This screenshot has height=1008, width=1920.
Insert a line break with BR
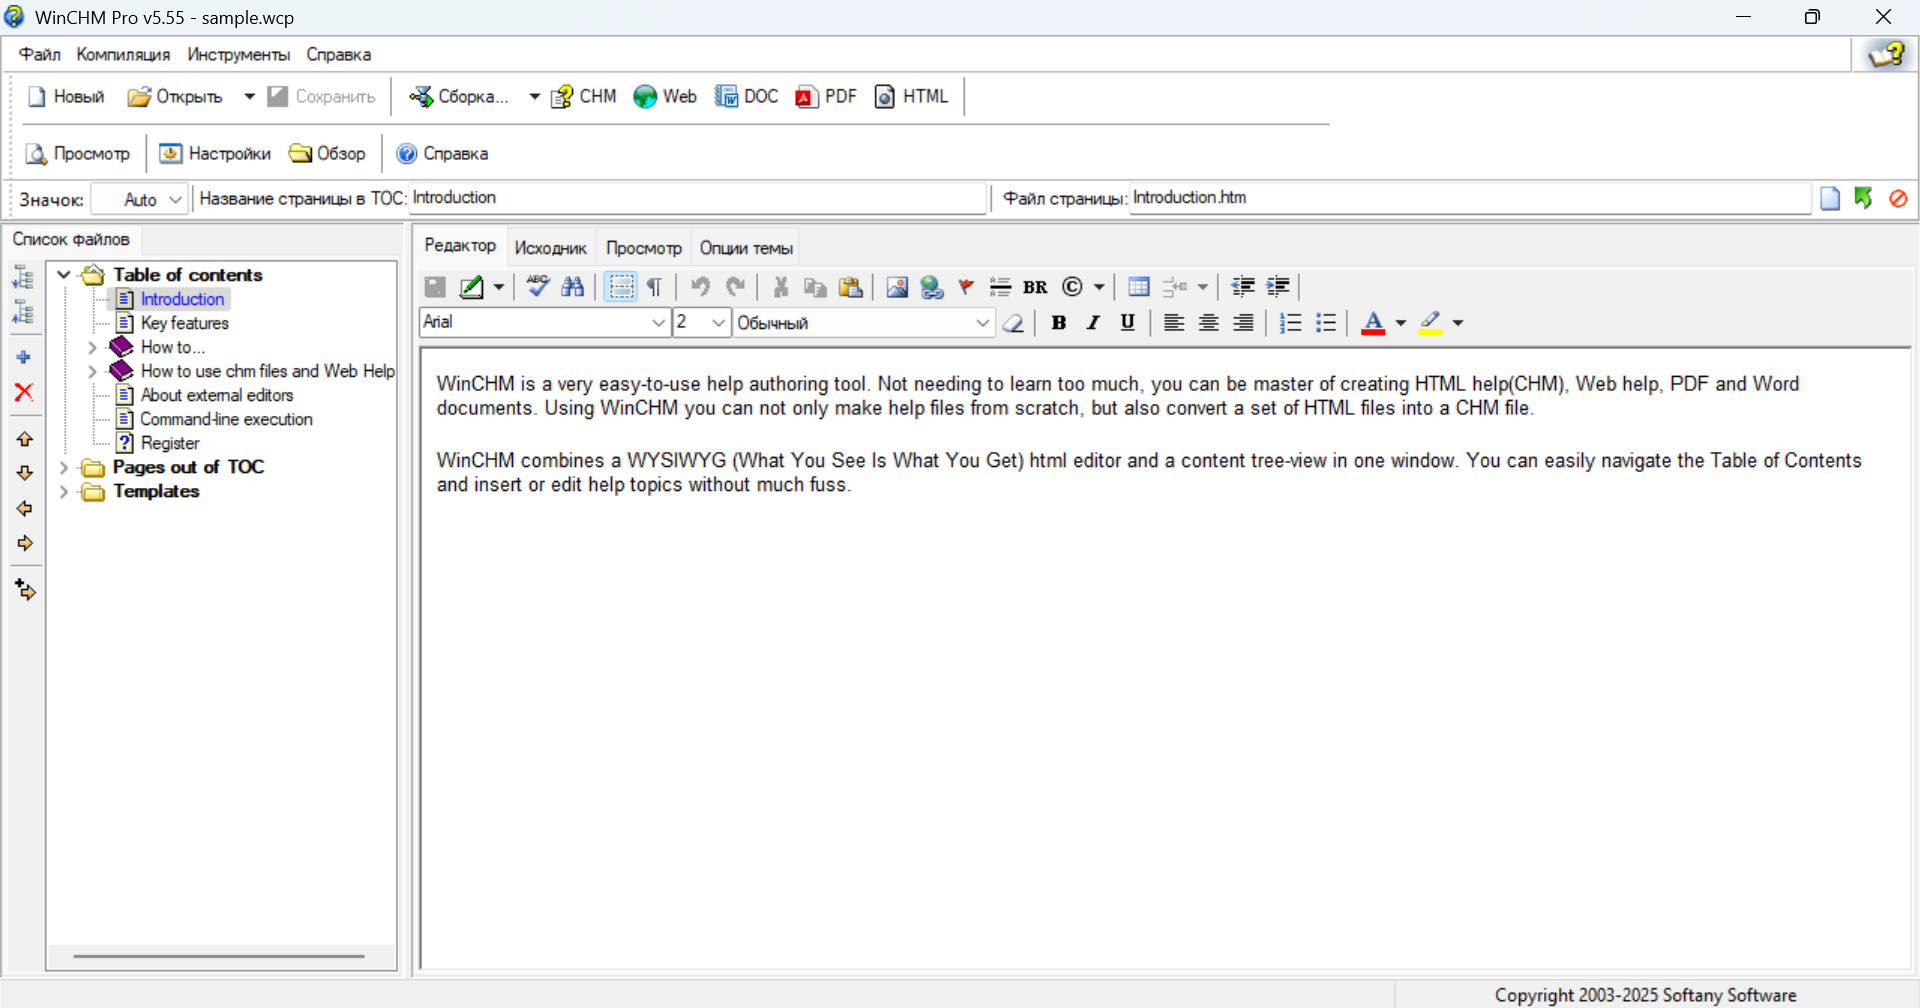pyautogui.click(x=1035, y=287)
